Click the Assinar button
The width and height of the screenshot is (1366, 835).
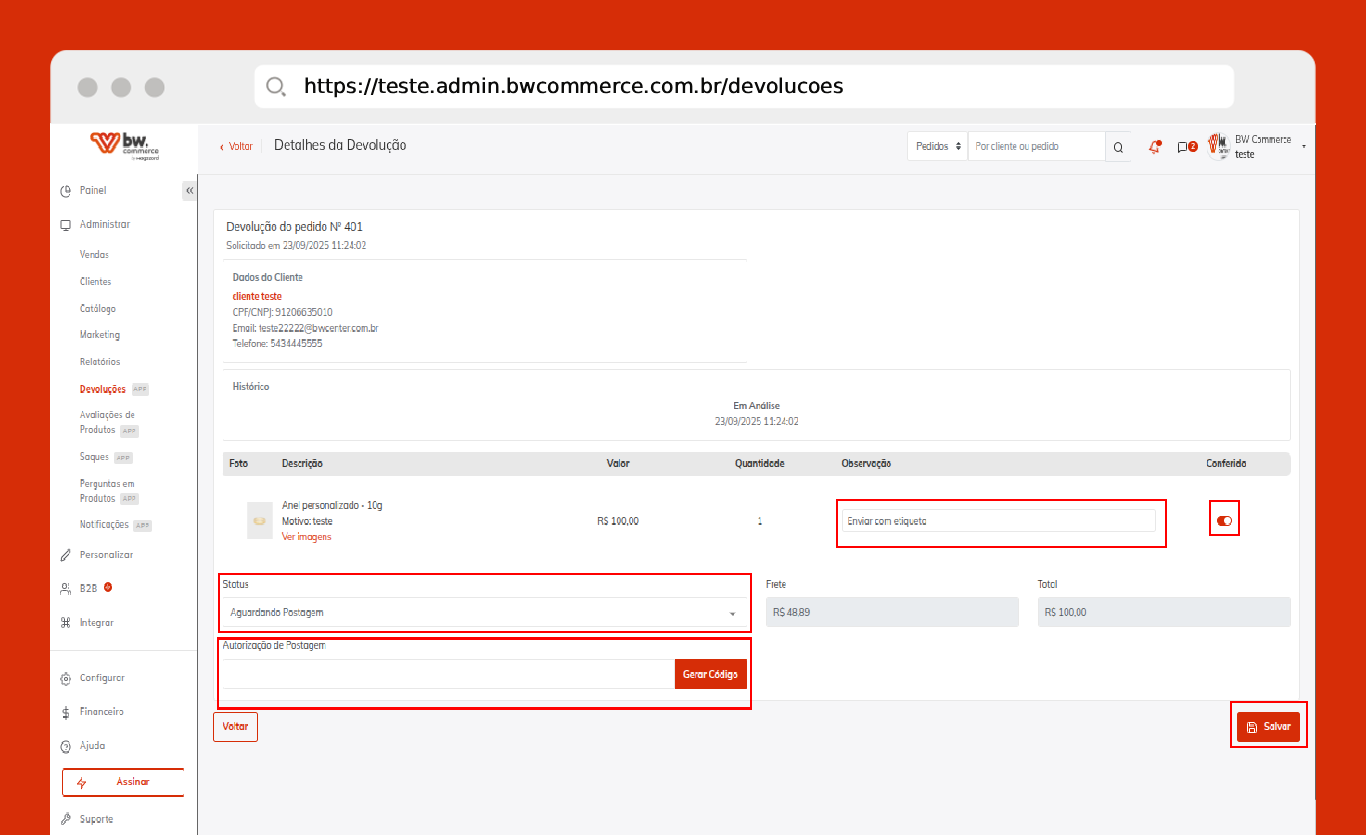(x=123, y=782)
